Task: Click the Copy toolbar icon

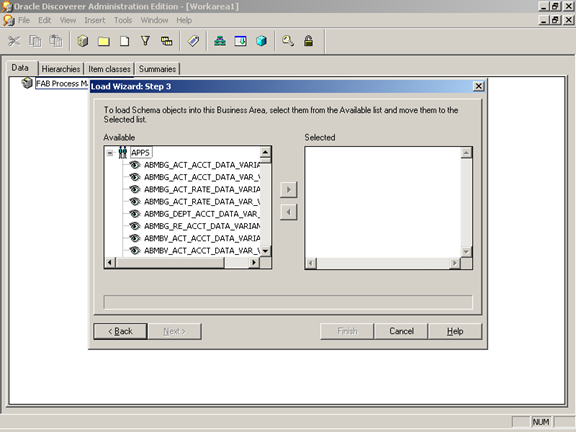Action: tap(35, 41)
